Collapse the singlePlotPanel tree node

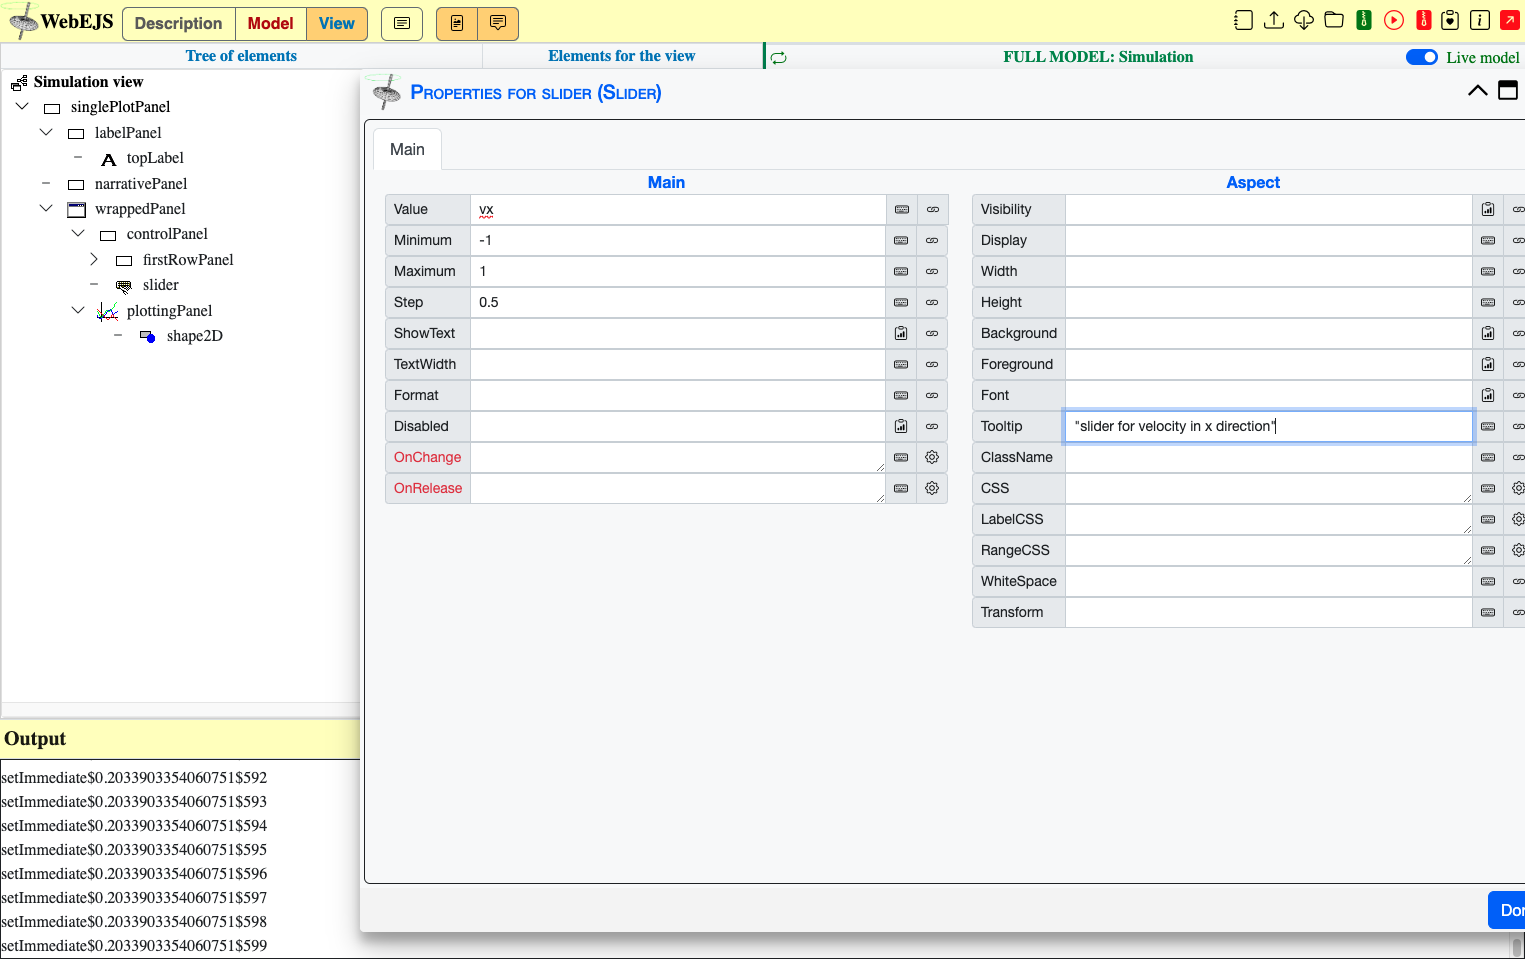tap(22, 106)
